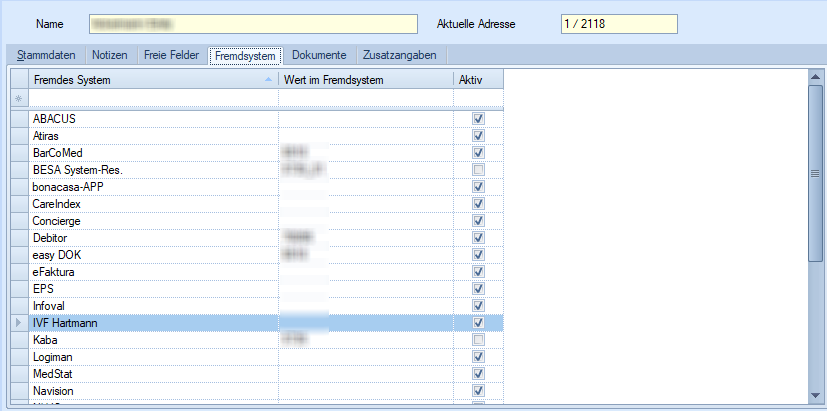Click the scrollbar up arrow
827x411 pixels.
(815, 77)
